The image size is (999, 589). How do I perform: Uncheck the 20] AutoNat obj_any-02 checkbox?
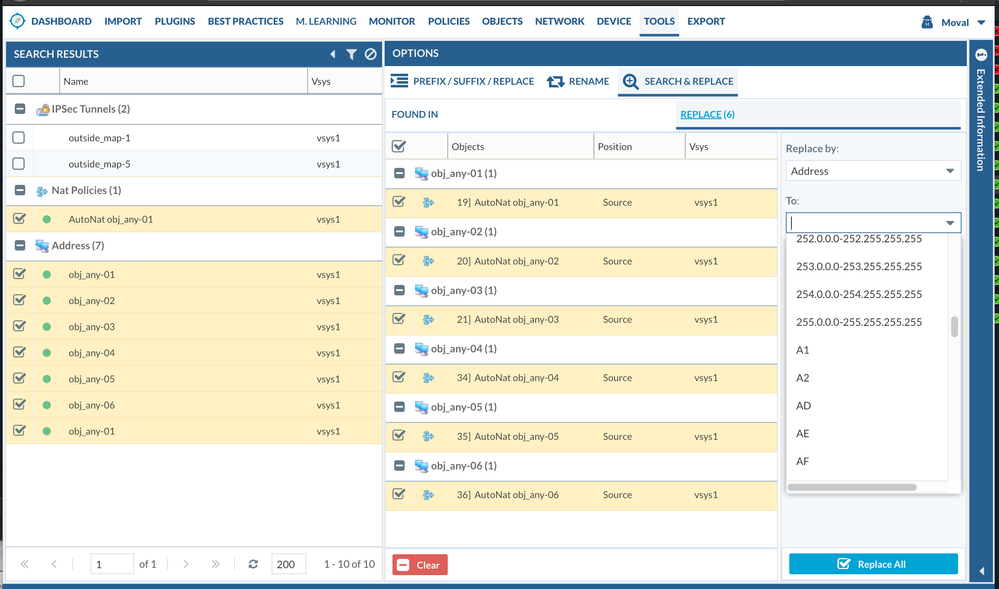coord(399,260)
